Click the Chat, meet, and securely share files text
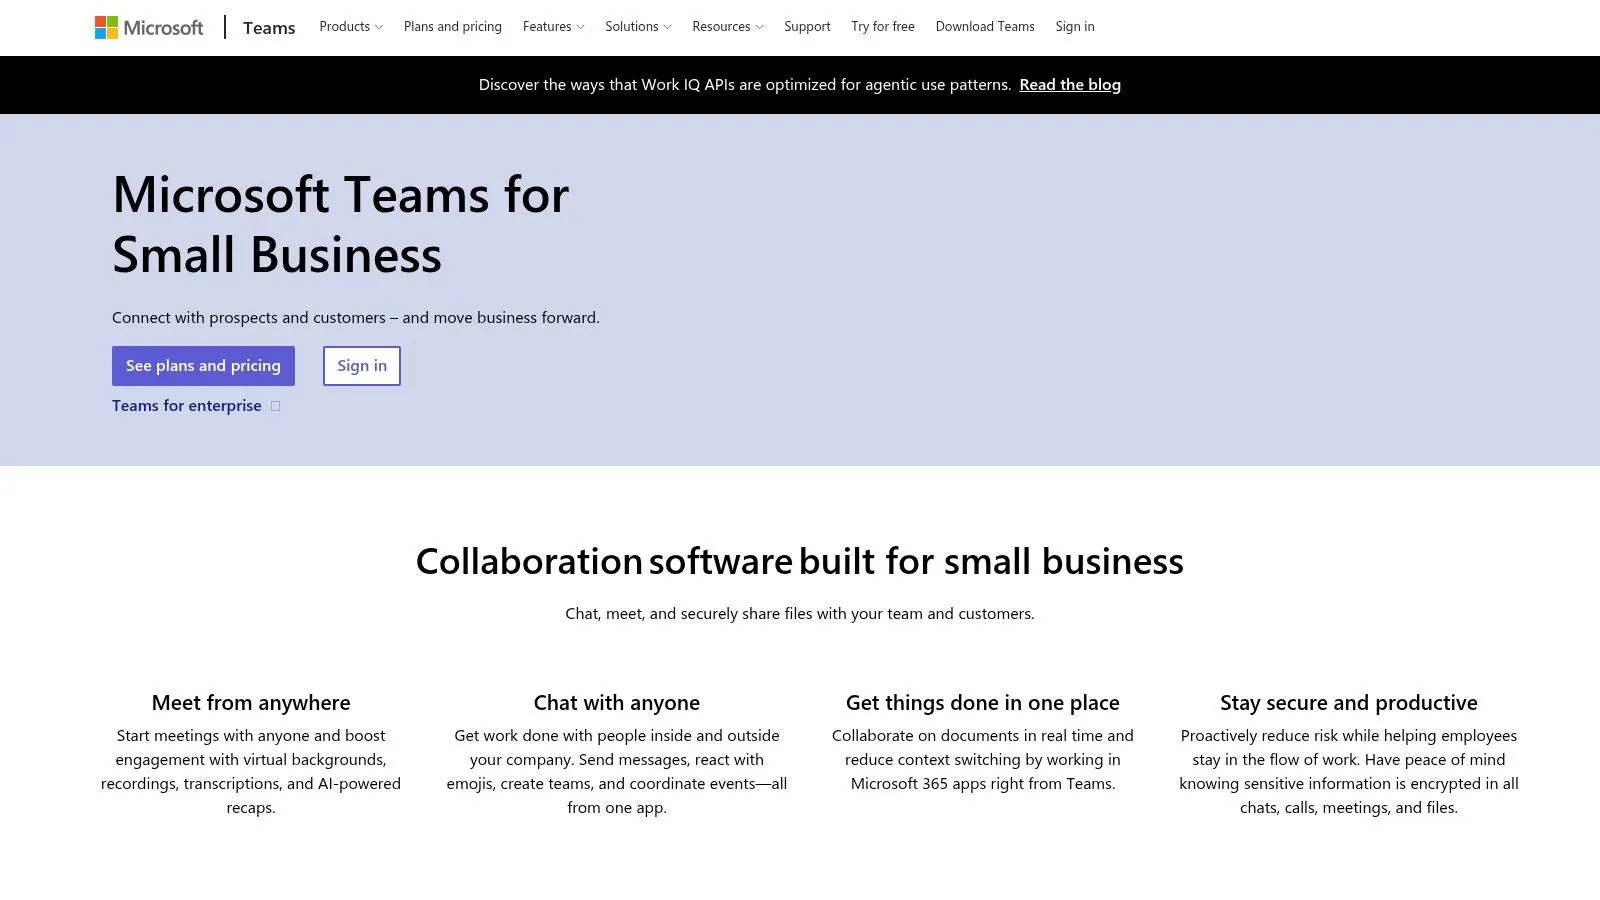1600x900 pixels. pos(800,614)
